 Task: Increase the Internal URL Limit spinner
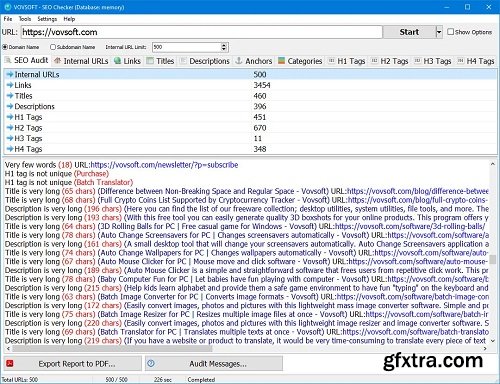click(x=224, y=45)
